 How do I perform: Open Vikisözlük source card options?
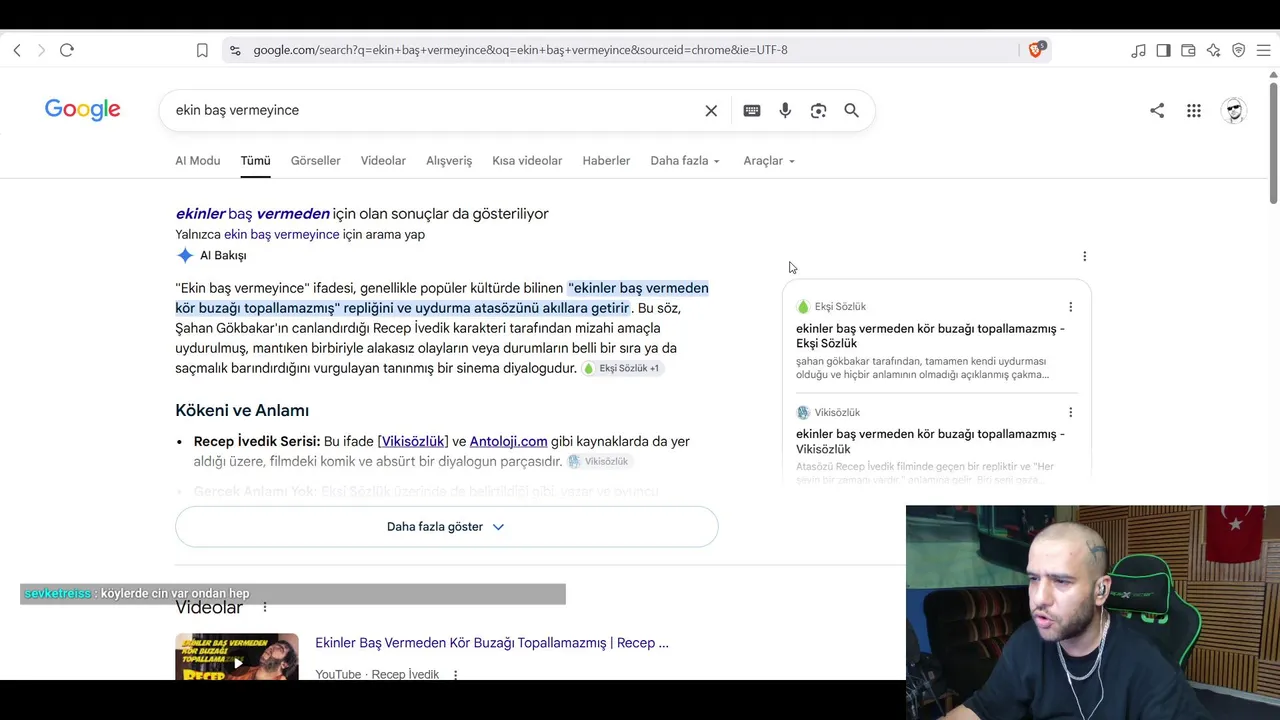coord(1070,412)
